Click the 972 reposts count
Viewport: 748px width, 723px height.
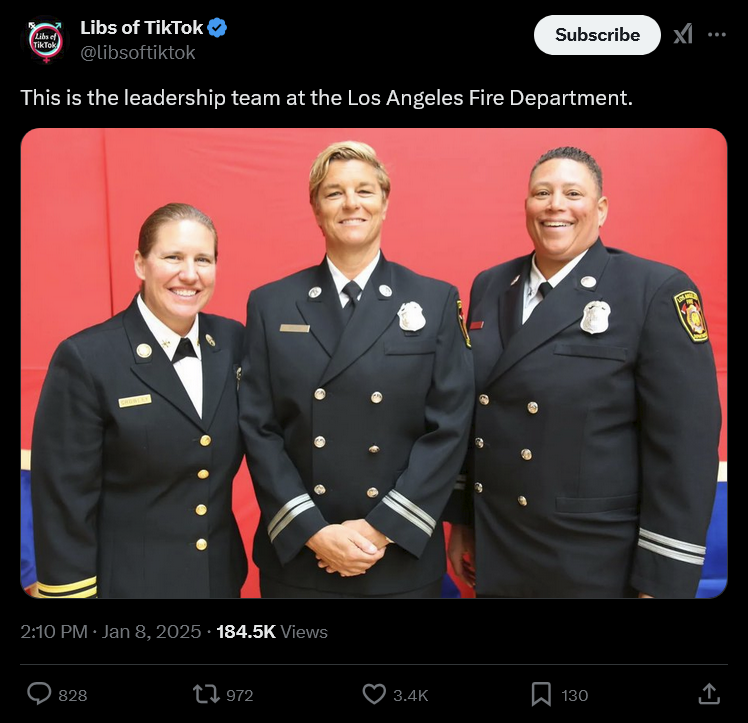click(239, 695)
